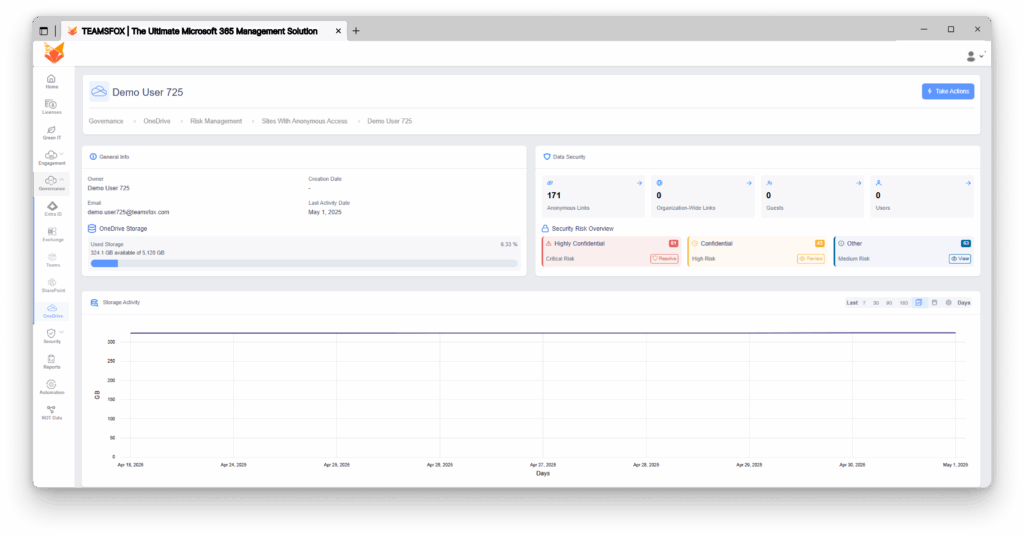Click the OneDrive Storage database icon

(92, 229)
